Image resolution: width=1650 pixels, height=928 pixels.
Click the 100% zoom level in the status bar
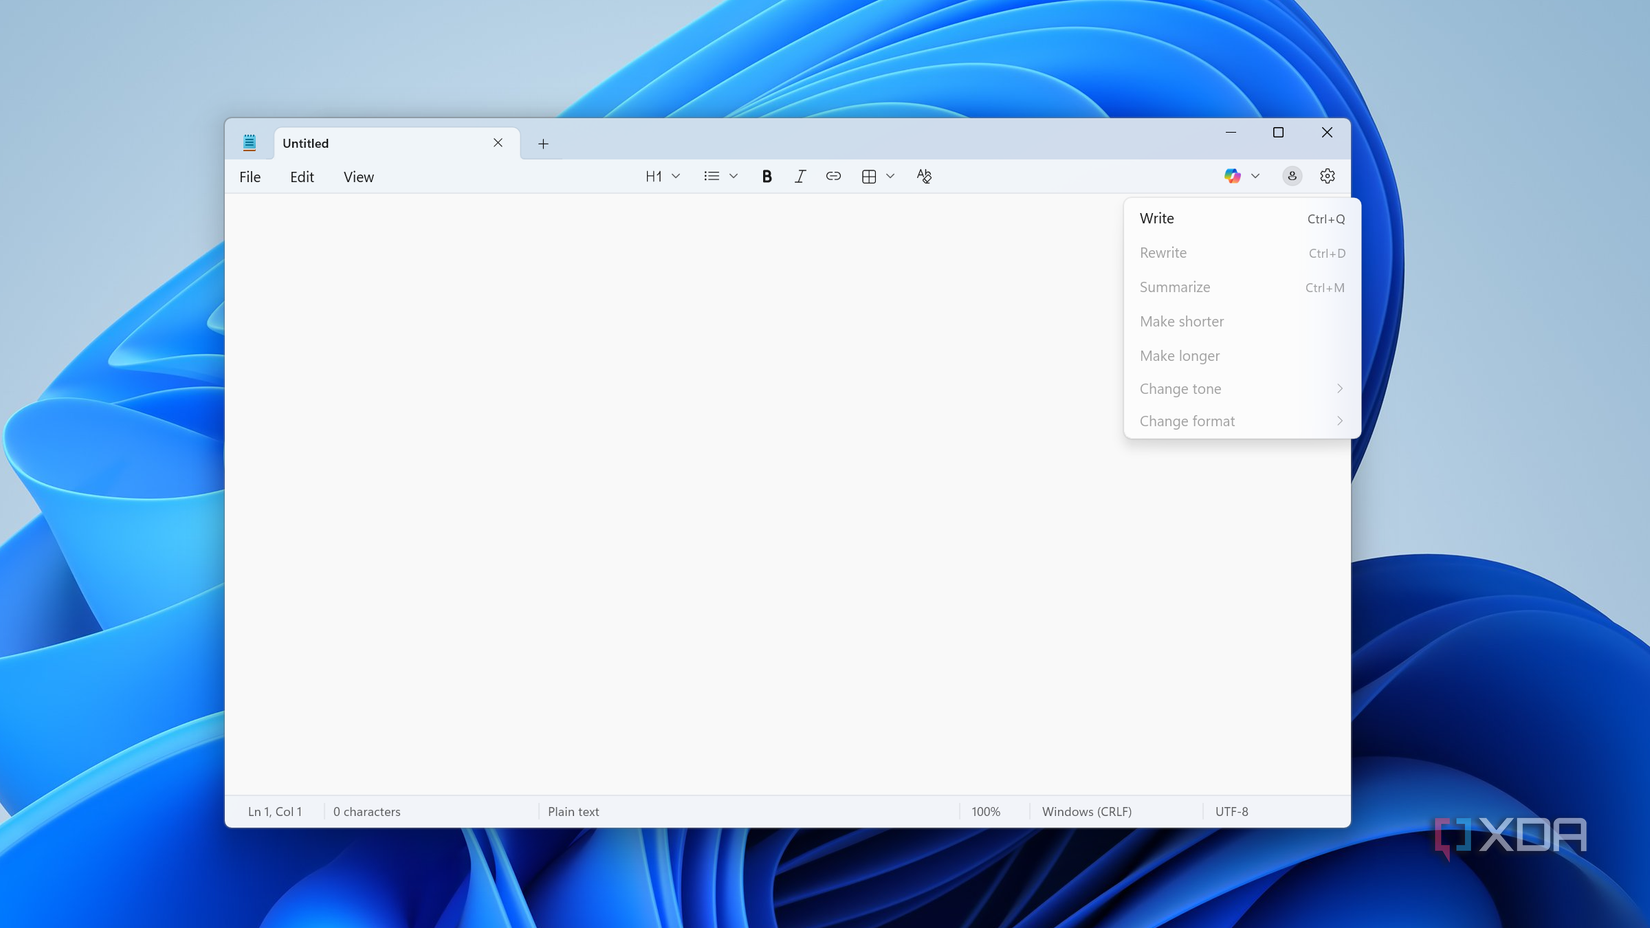[986, 811]
